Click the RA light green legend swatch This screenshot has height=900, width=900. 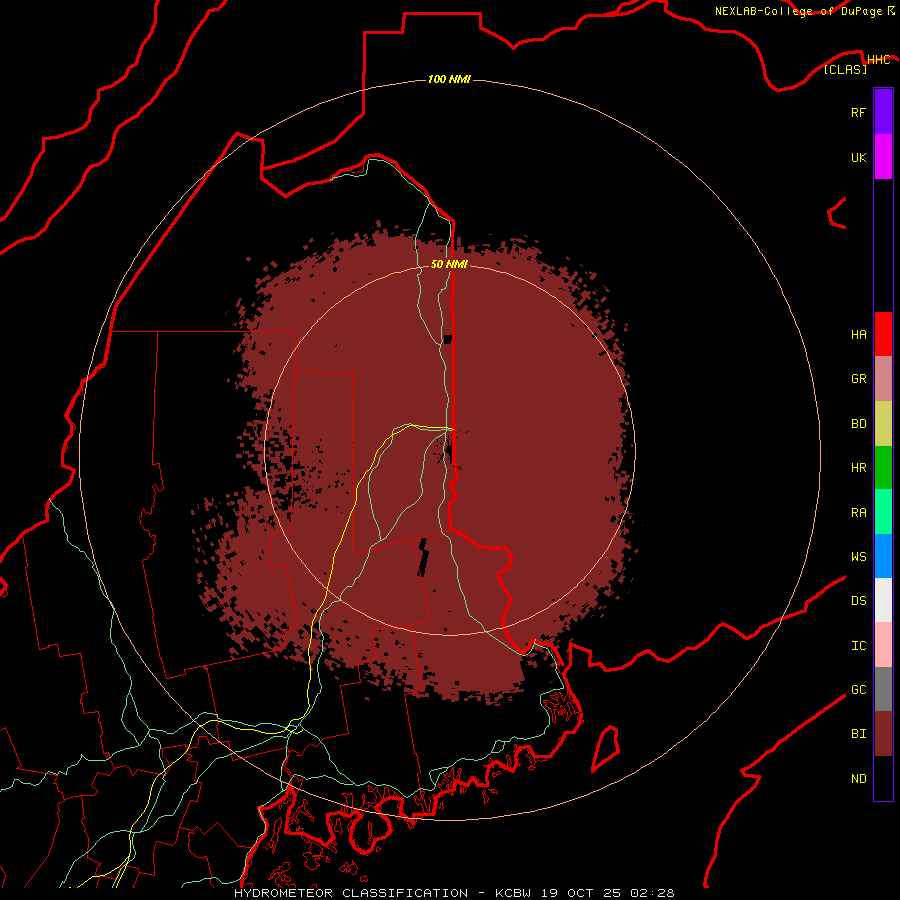click(883, 512)
